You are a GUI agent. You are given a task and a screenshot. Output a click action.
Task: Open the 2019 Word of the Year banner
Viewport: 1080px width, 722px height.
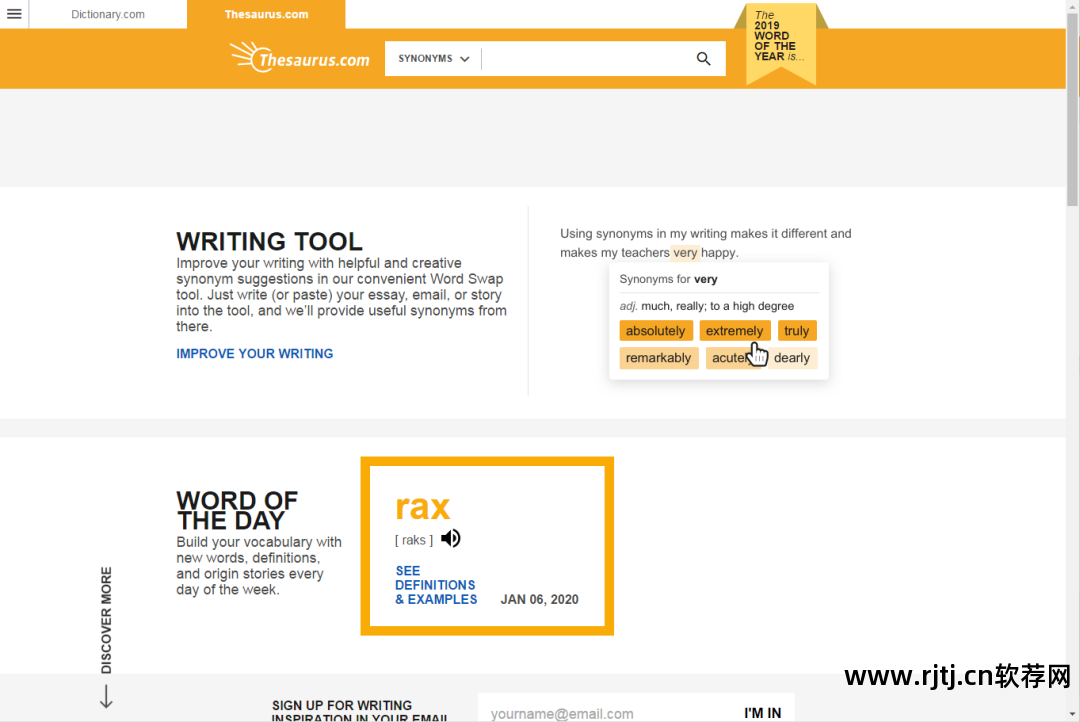(x=780, y=42)
